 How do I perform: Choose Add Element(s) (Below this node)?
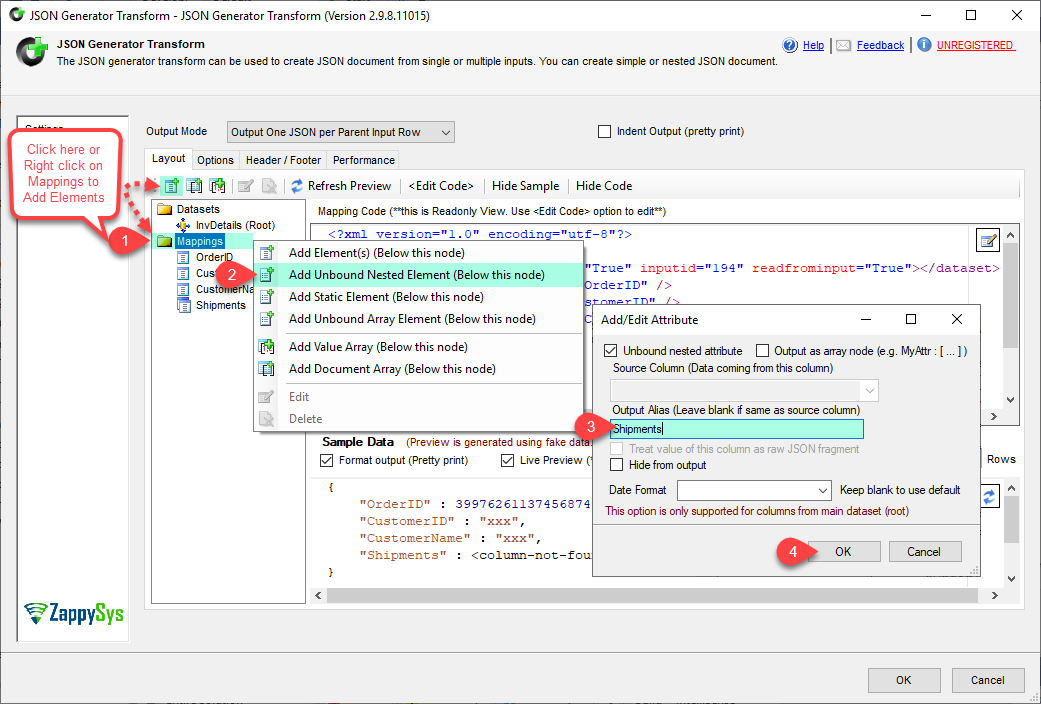418,253
